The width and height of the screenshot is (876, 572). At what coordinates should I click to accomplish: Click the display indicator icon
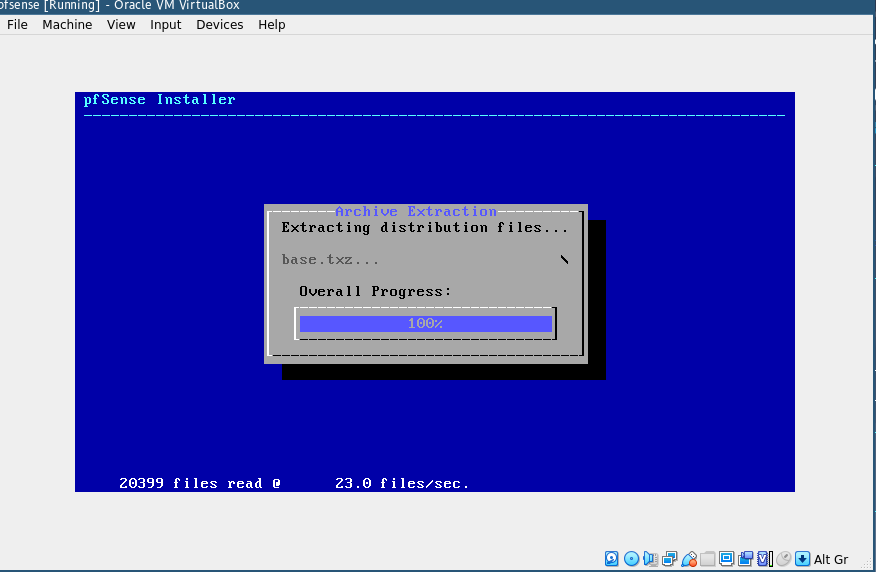726,559
